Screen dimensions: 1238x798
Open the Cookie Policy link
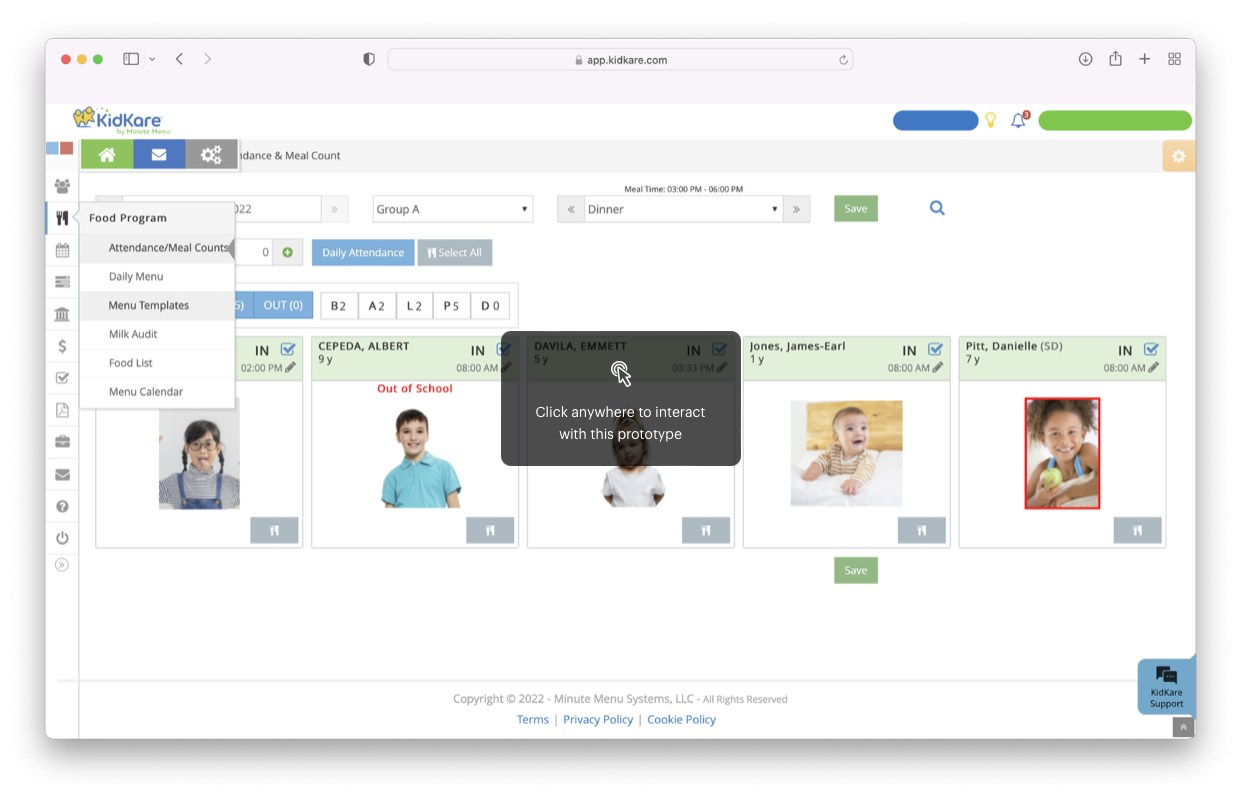click(x=682, y=720)
